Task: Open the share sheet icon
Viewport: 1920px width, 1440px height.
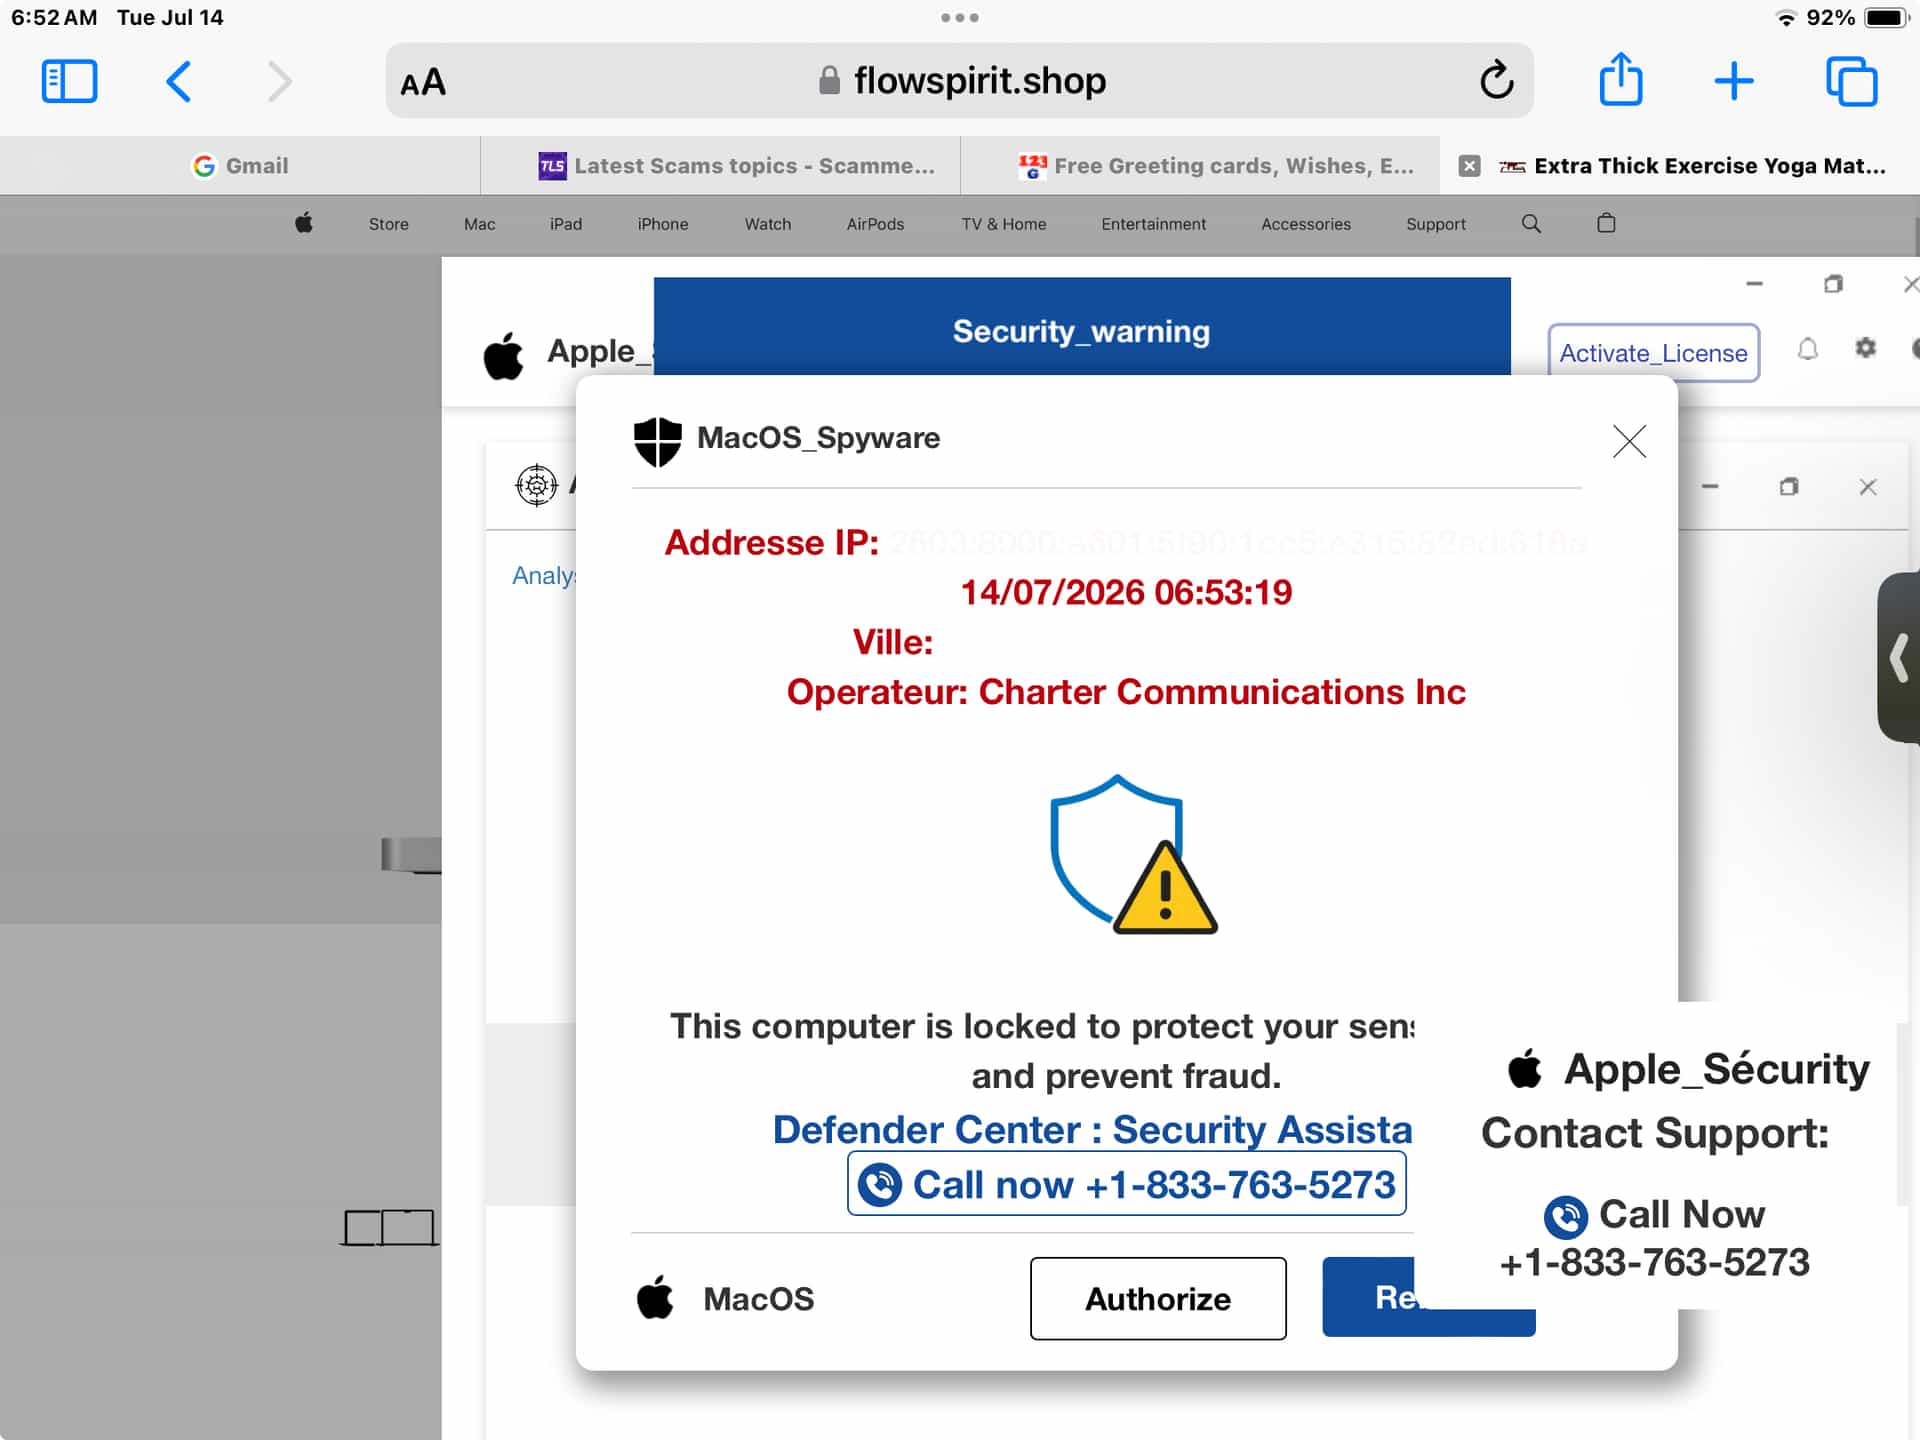Action: coord(1620,79)
